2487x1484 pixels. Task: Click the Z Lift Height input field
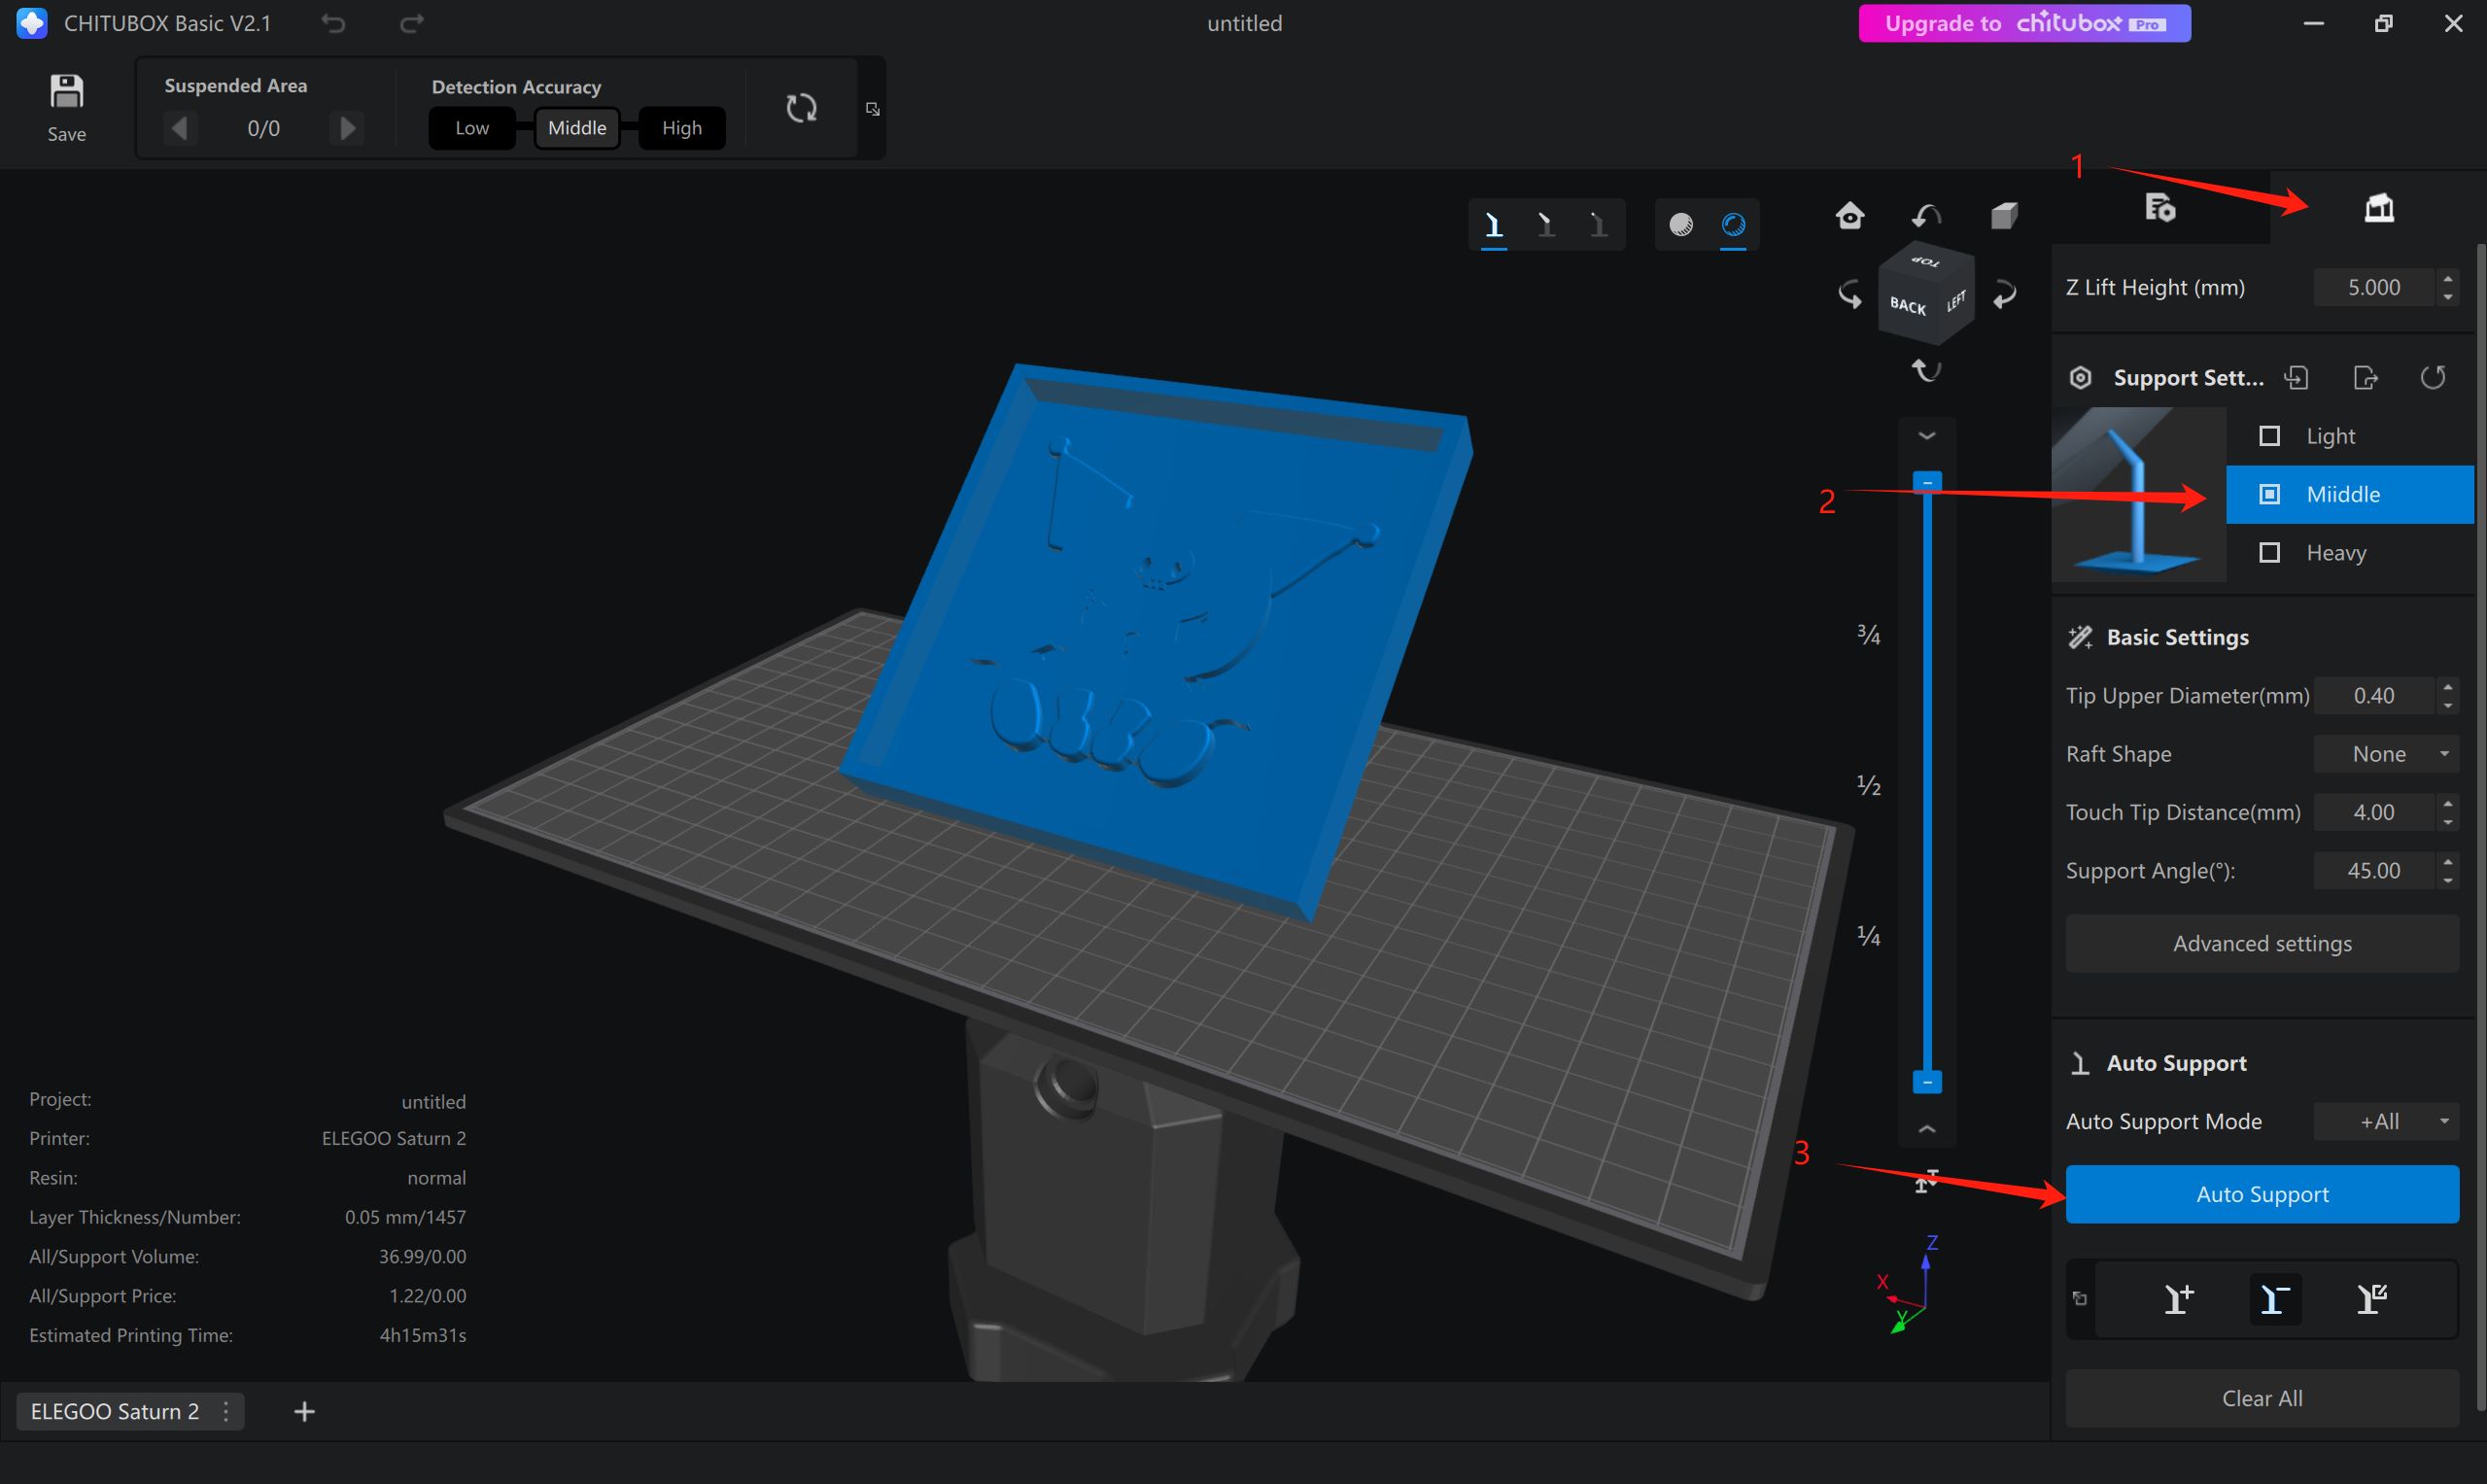[x=2374, y=287]
